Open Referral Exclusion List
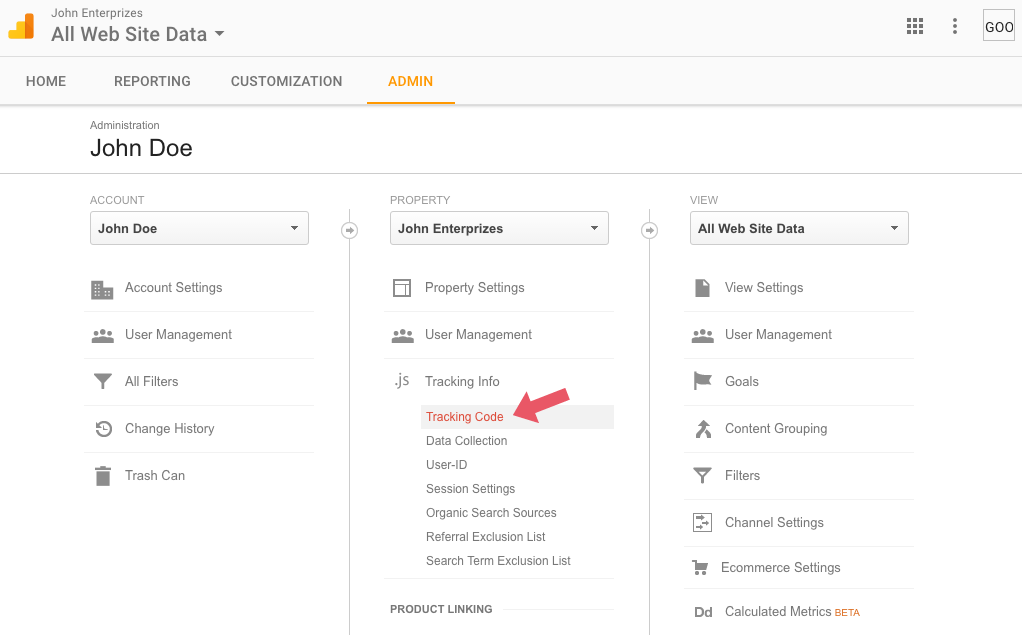Viewport: 1022px width, 635px height. click(x=486, y=537)
